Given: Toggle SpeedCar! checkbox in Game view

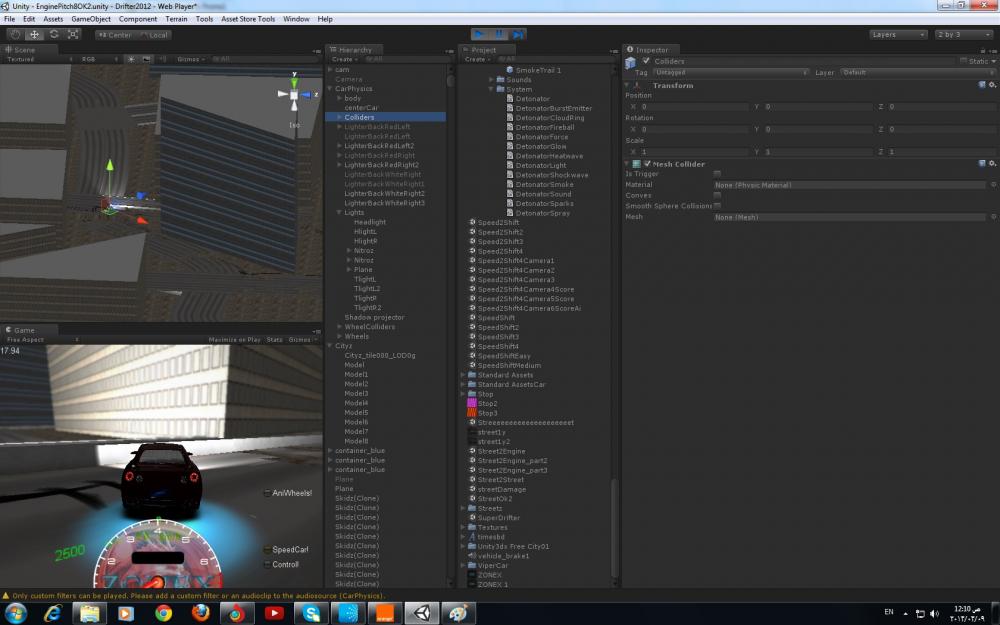Looking at the screenshot, I should point(267,550).
